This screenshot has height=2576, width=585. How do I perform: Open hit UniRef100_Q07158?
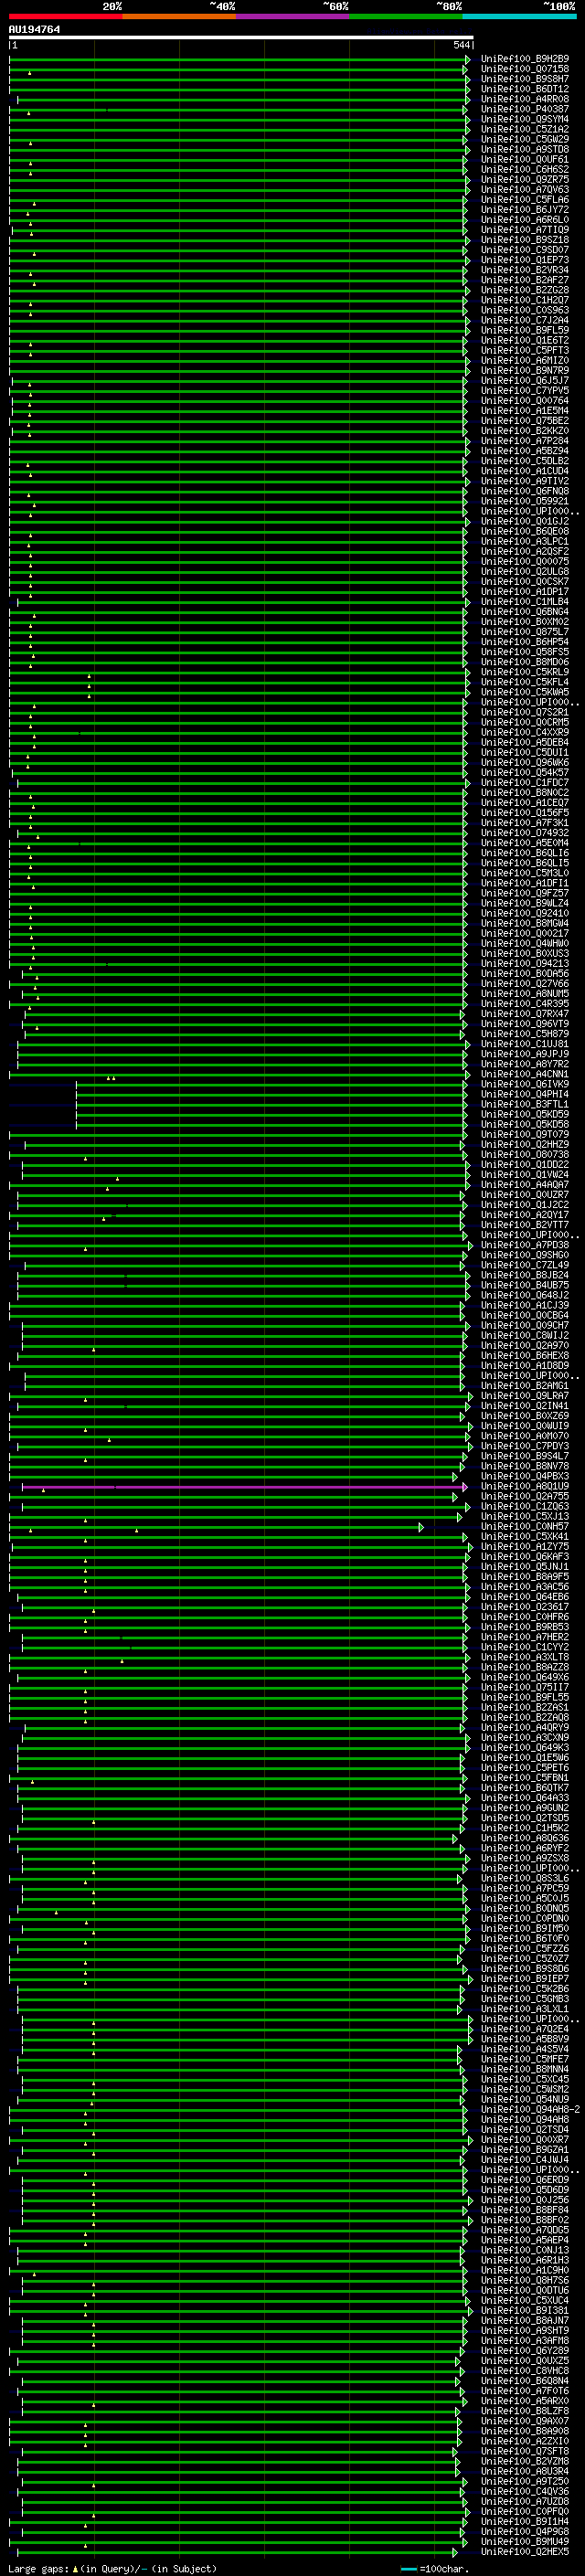point(525,69)
